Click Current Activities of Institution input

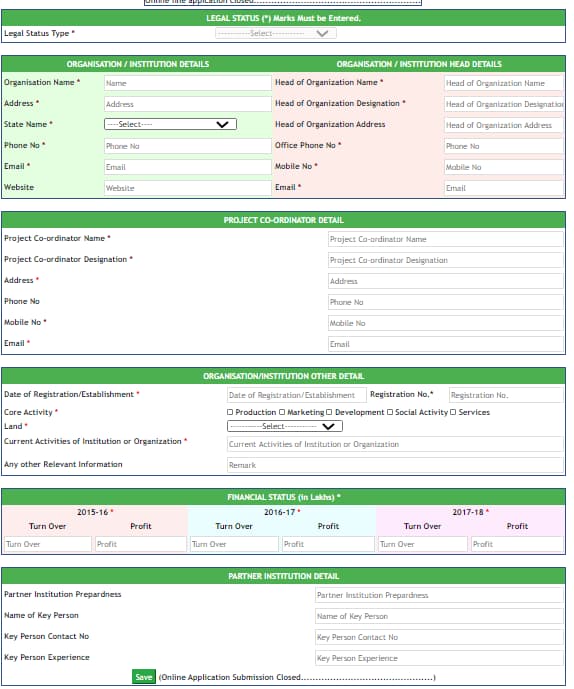pos(395,444)
